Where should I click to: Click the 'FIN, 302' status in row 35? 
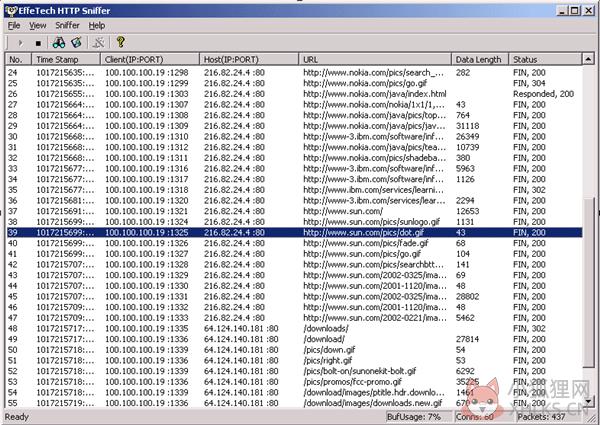529,190
